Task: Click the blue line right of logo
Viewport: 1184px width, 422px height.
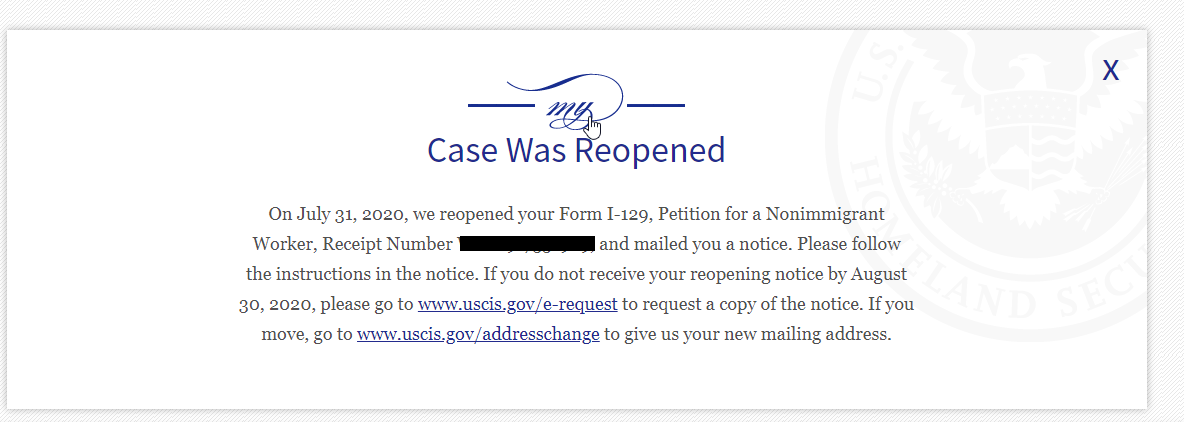Action: coord(655,105)
